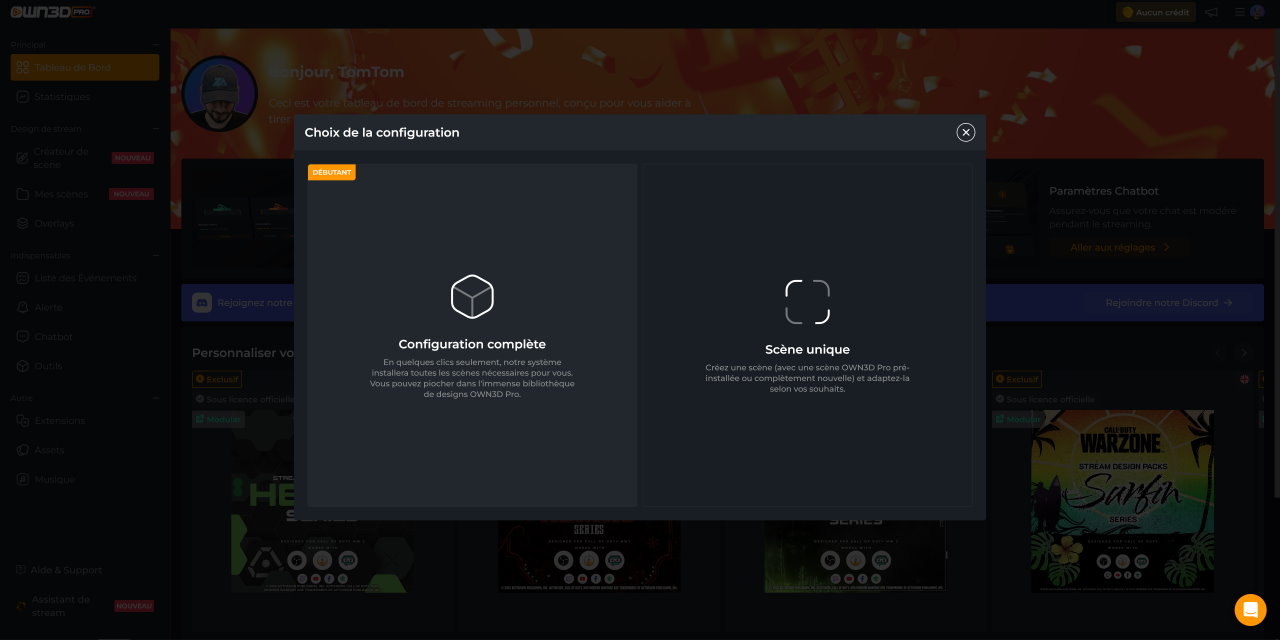
Task: Click the Aucun crédit button
Action: 1156,12
